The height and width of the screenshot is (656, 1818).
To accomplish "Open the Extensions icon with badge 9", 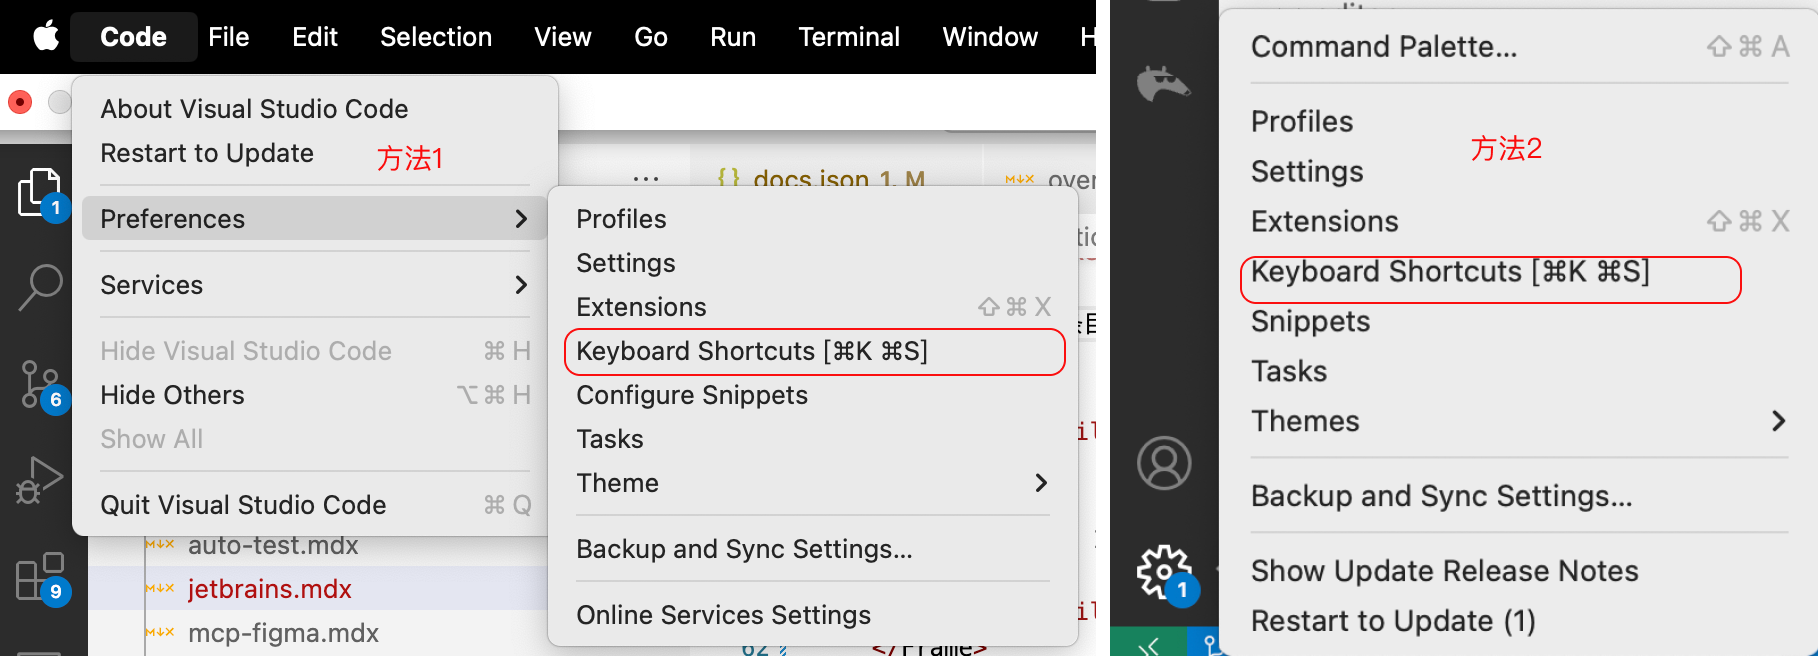I will point(40,576).
